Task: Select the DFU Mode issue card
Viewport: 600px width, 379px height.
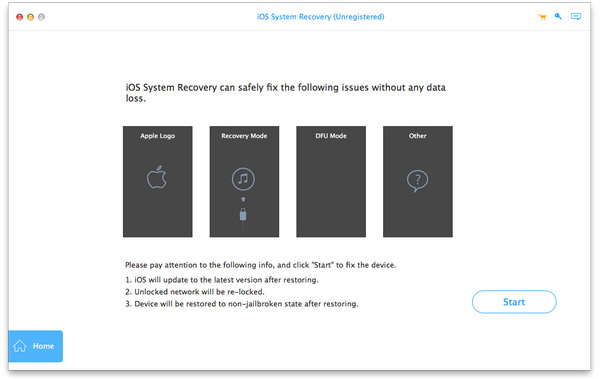Action: point(331,181)
